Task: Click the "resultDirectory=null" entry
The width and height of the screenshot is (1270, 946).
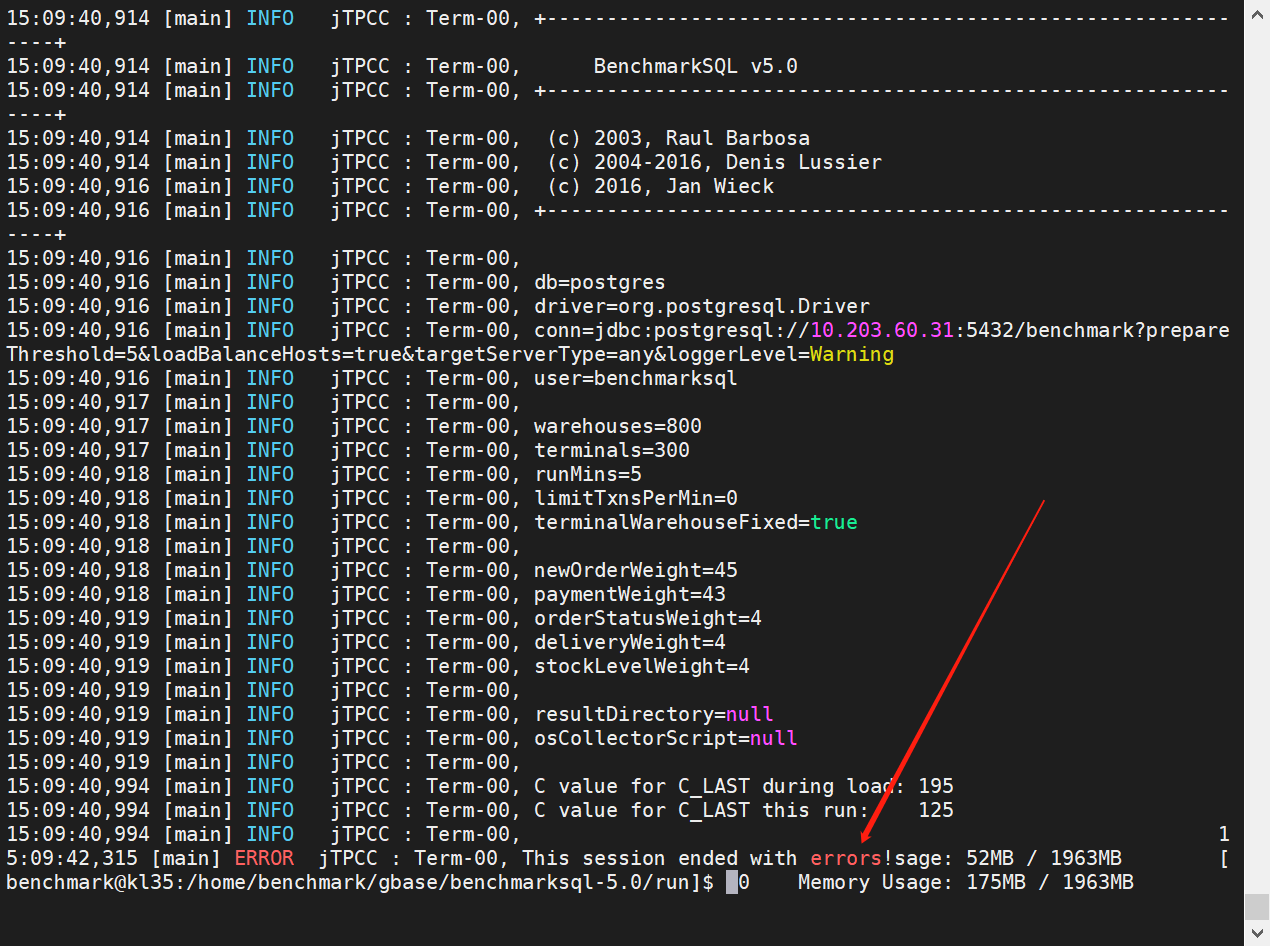Action: (x=654, y=714)
